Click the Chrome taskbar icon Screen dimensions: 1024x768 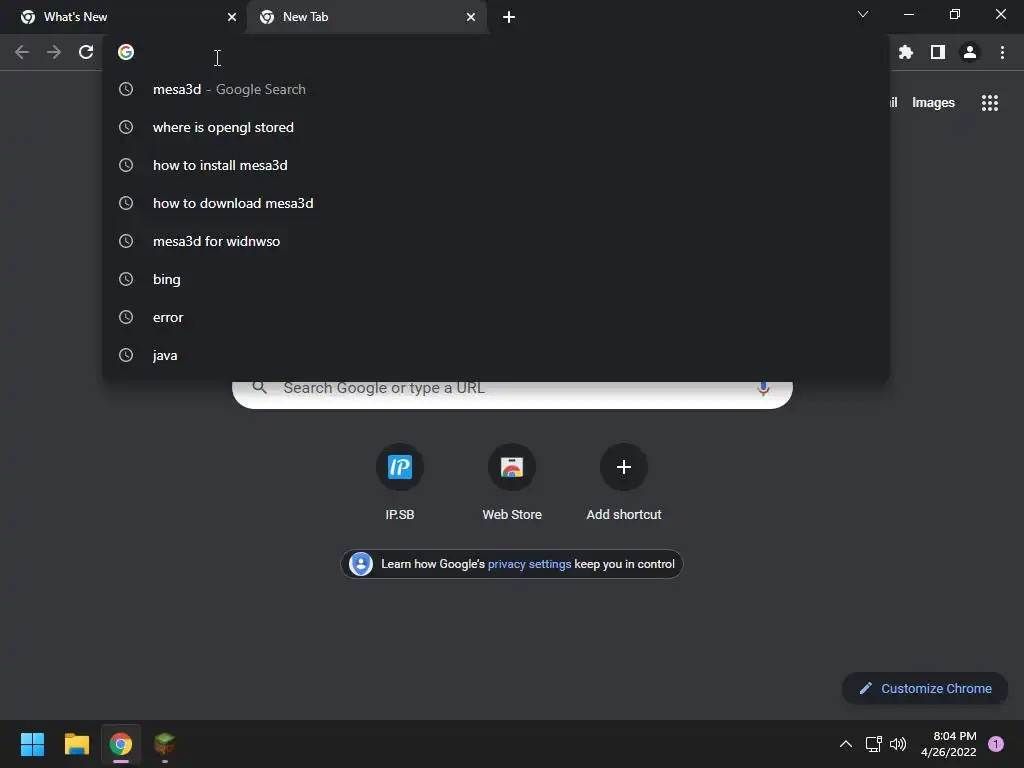pos(121,744)
